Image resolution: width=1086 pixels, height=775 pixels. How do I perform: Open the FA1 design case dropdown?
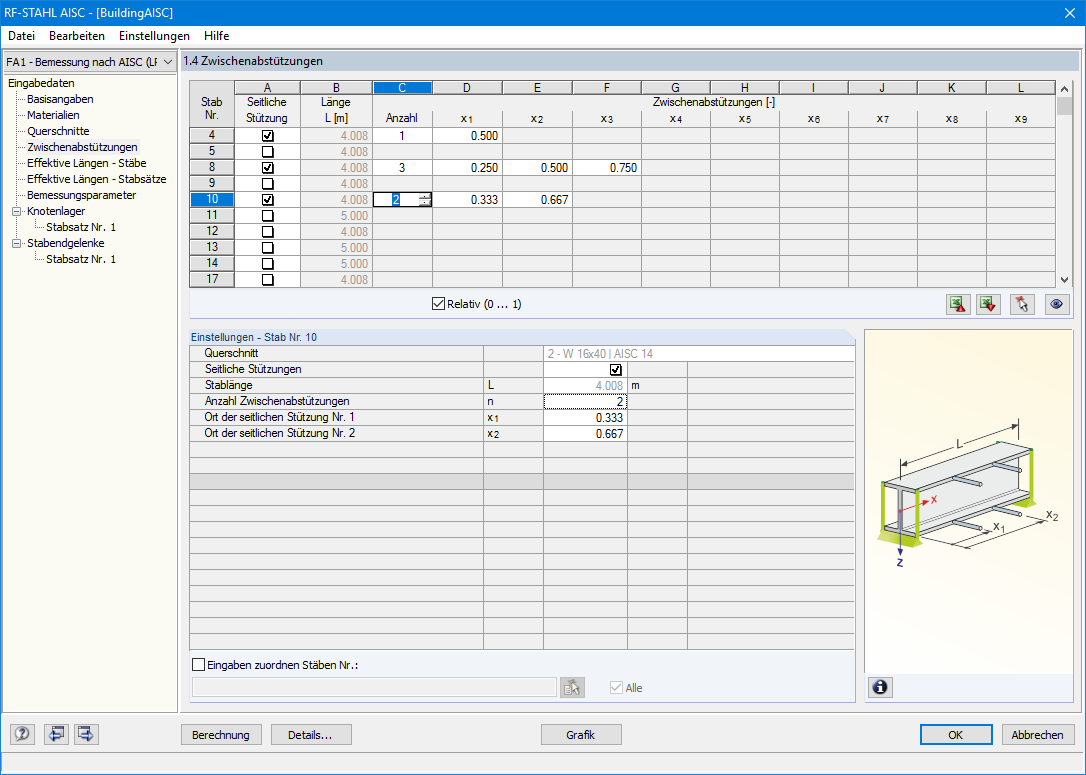[x=89, y=62]
